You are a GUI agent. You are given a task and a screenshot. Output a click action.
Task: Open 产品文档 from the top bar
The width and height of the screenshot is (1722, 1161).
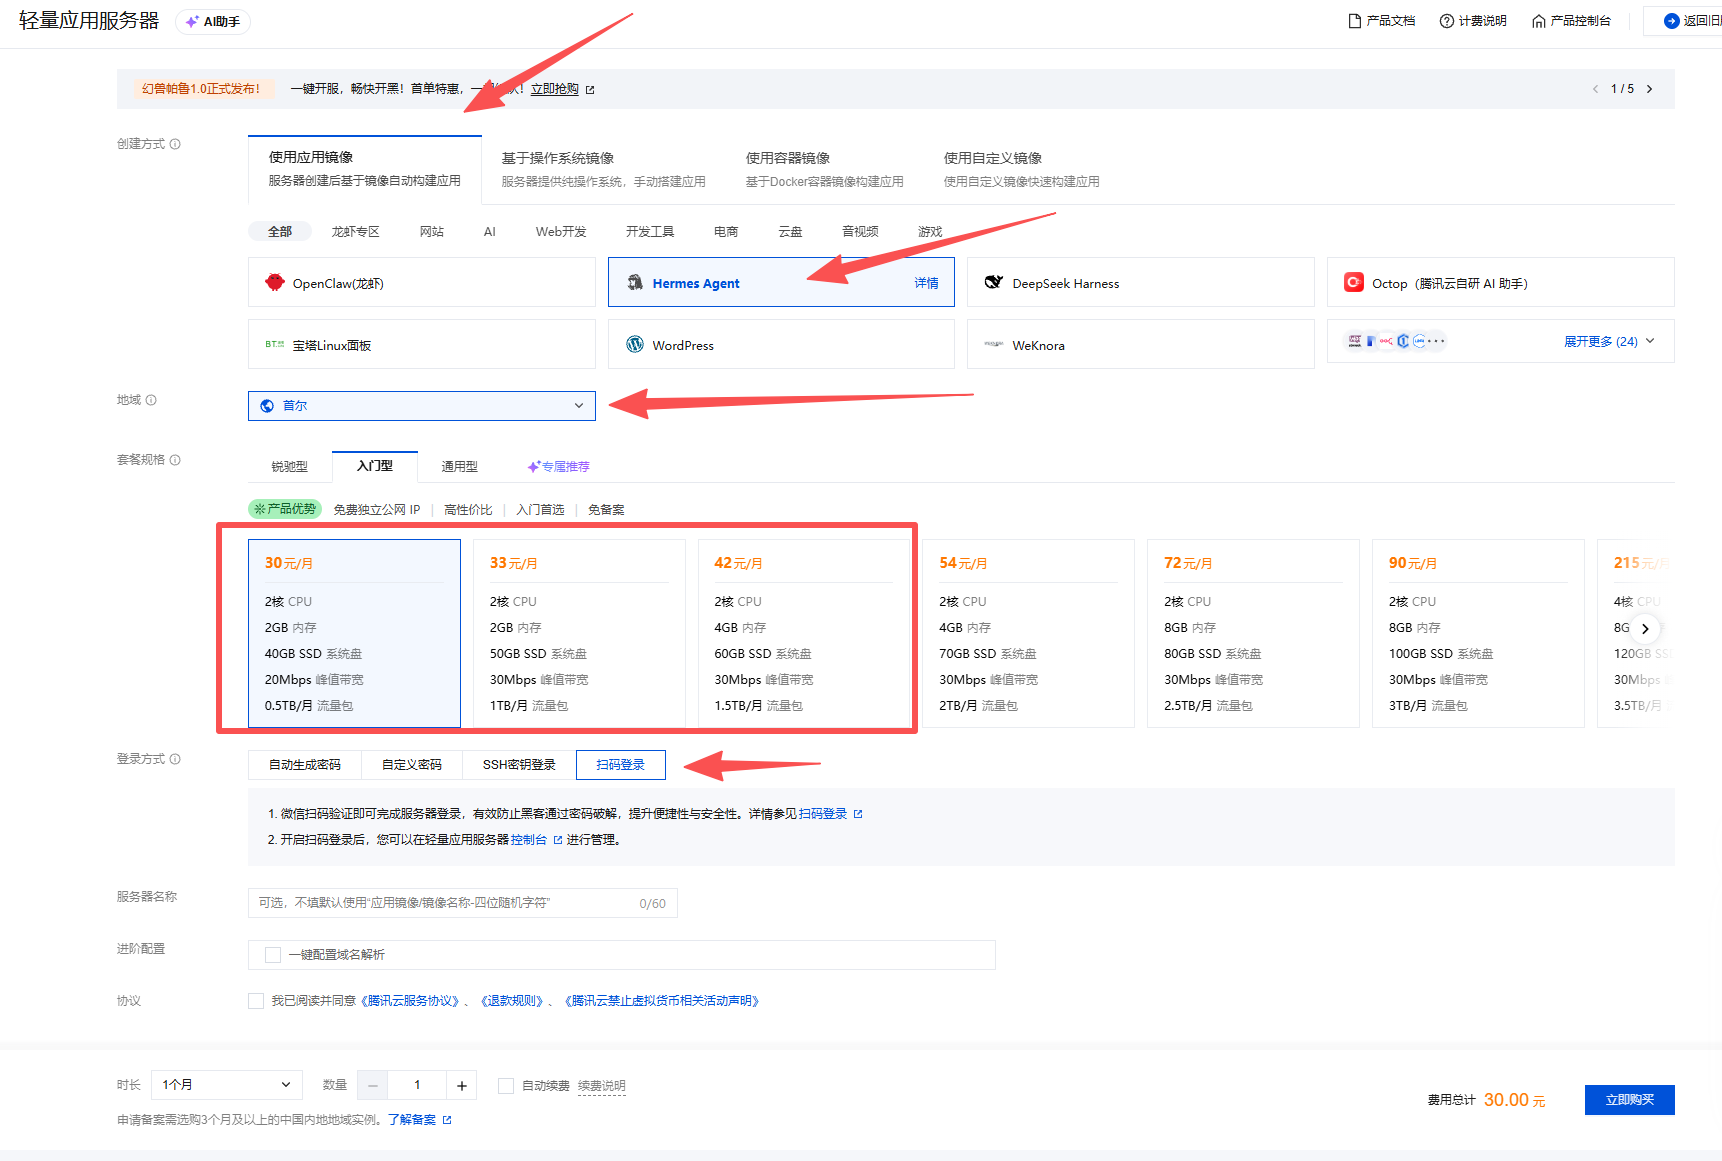click(x=1381, y=21)
